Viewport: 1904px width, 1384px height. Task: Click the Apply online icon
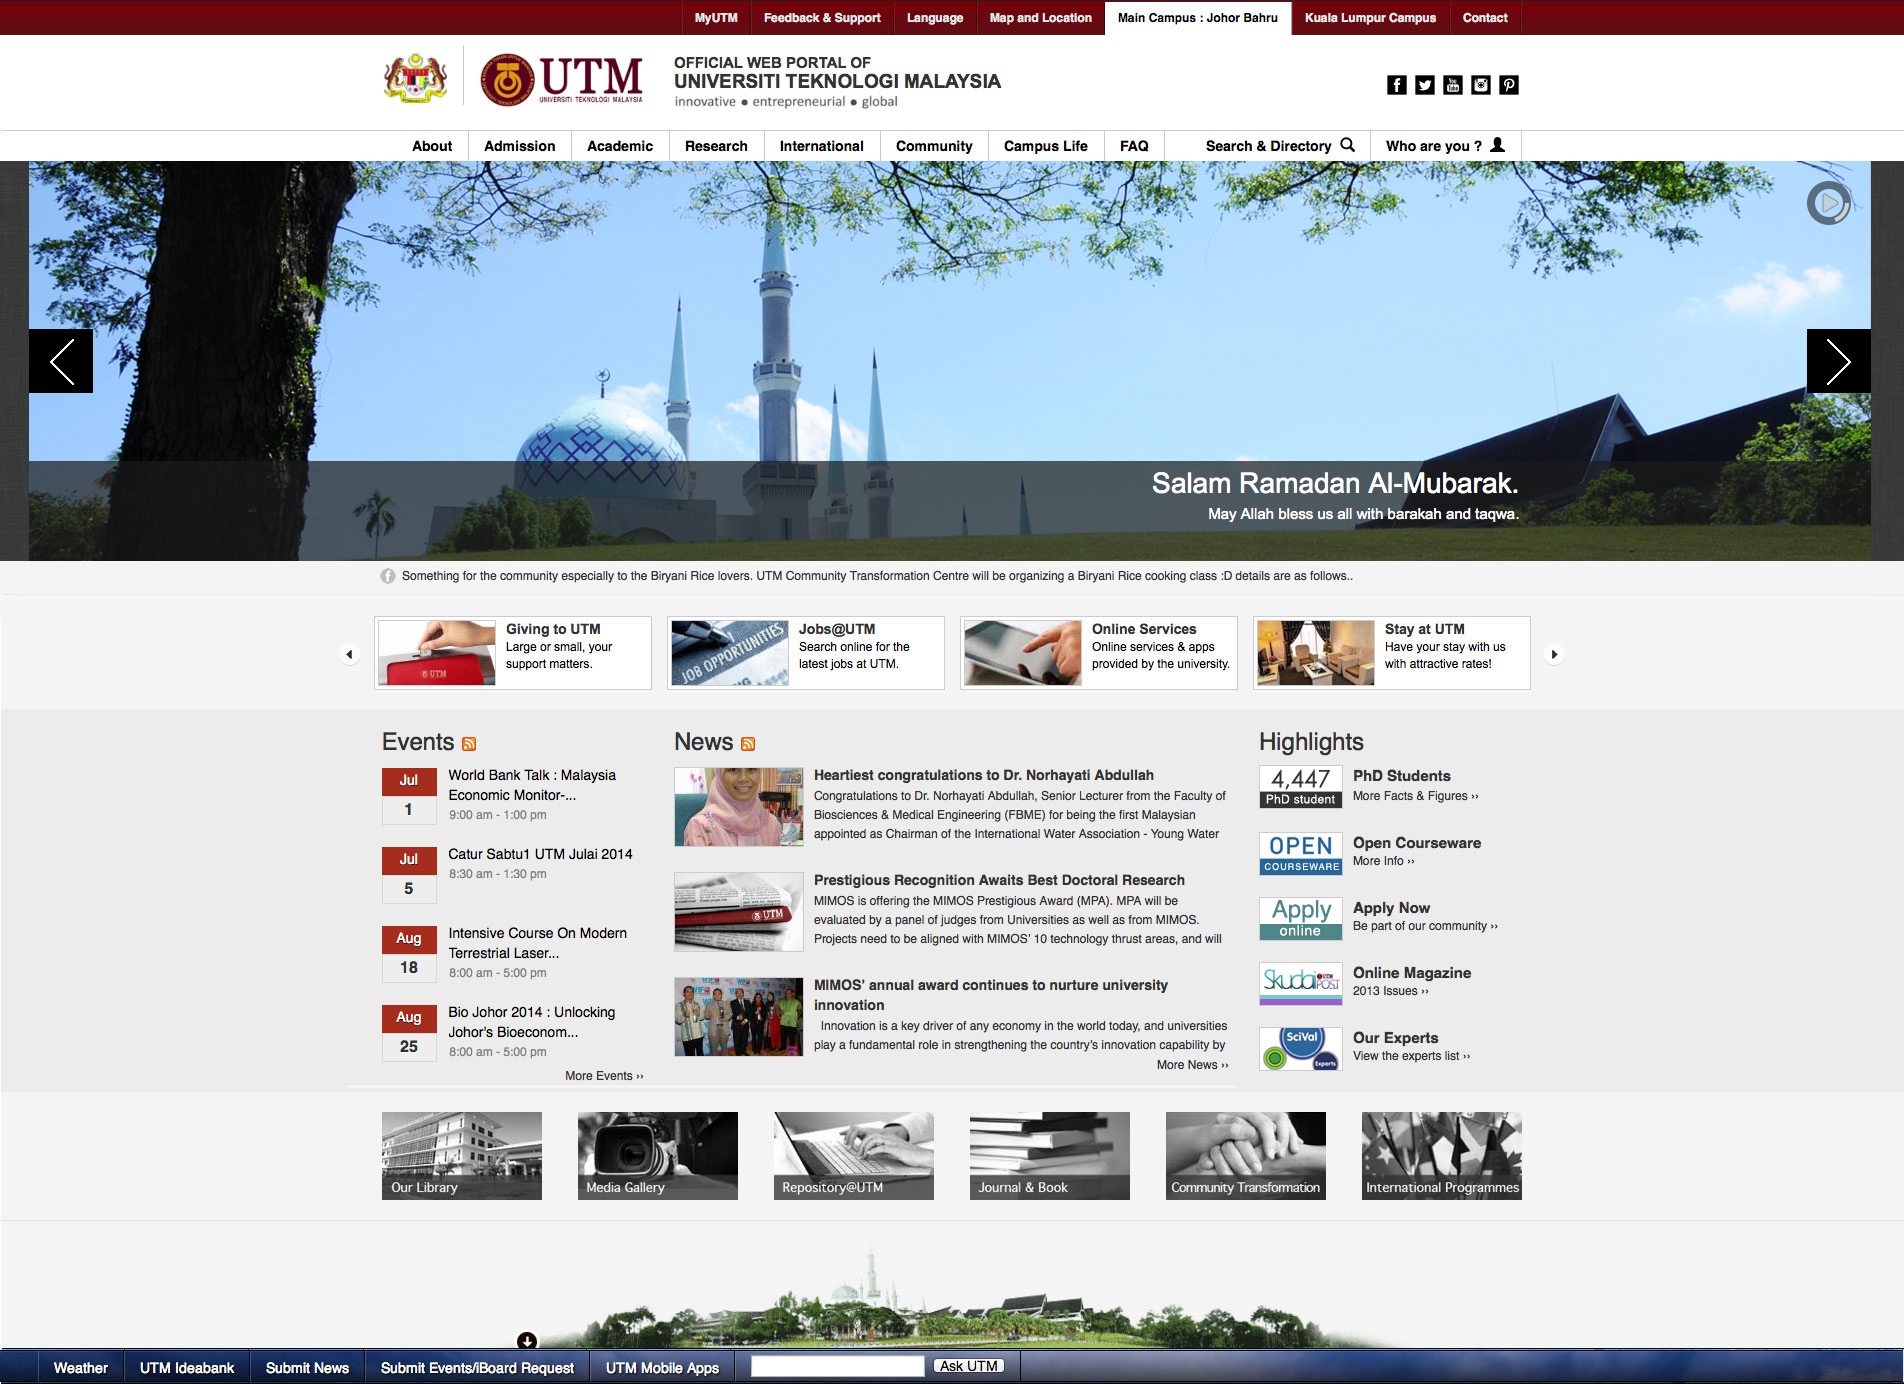coord(1300,919)
